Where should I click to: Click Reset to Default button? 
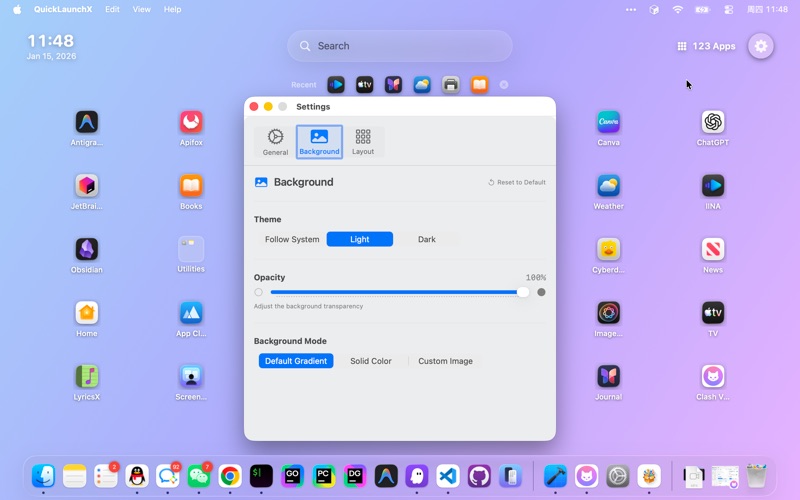(x=517, y=183)
